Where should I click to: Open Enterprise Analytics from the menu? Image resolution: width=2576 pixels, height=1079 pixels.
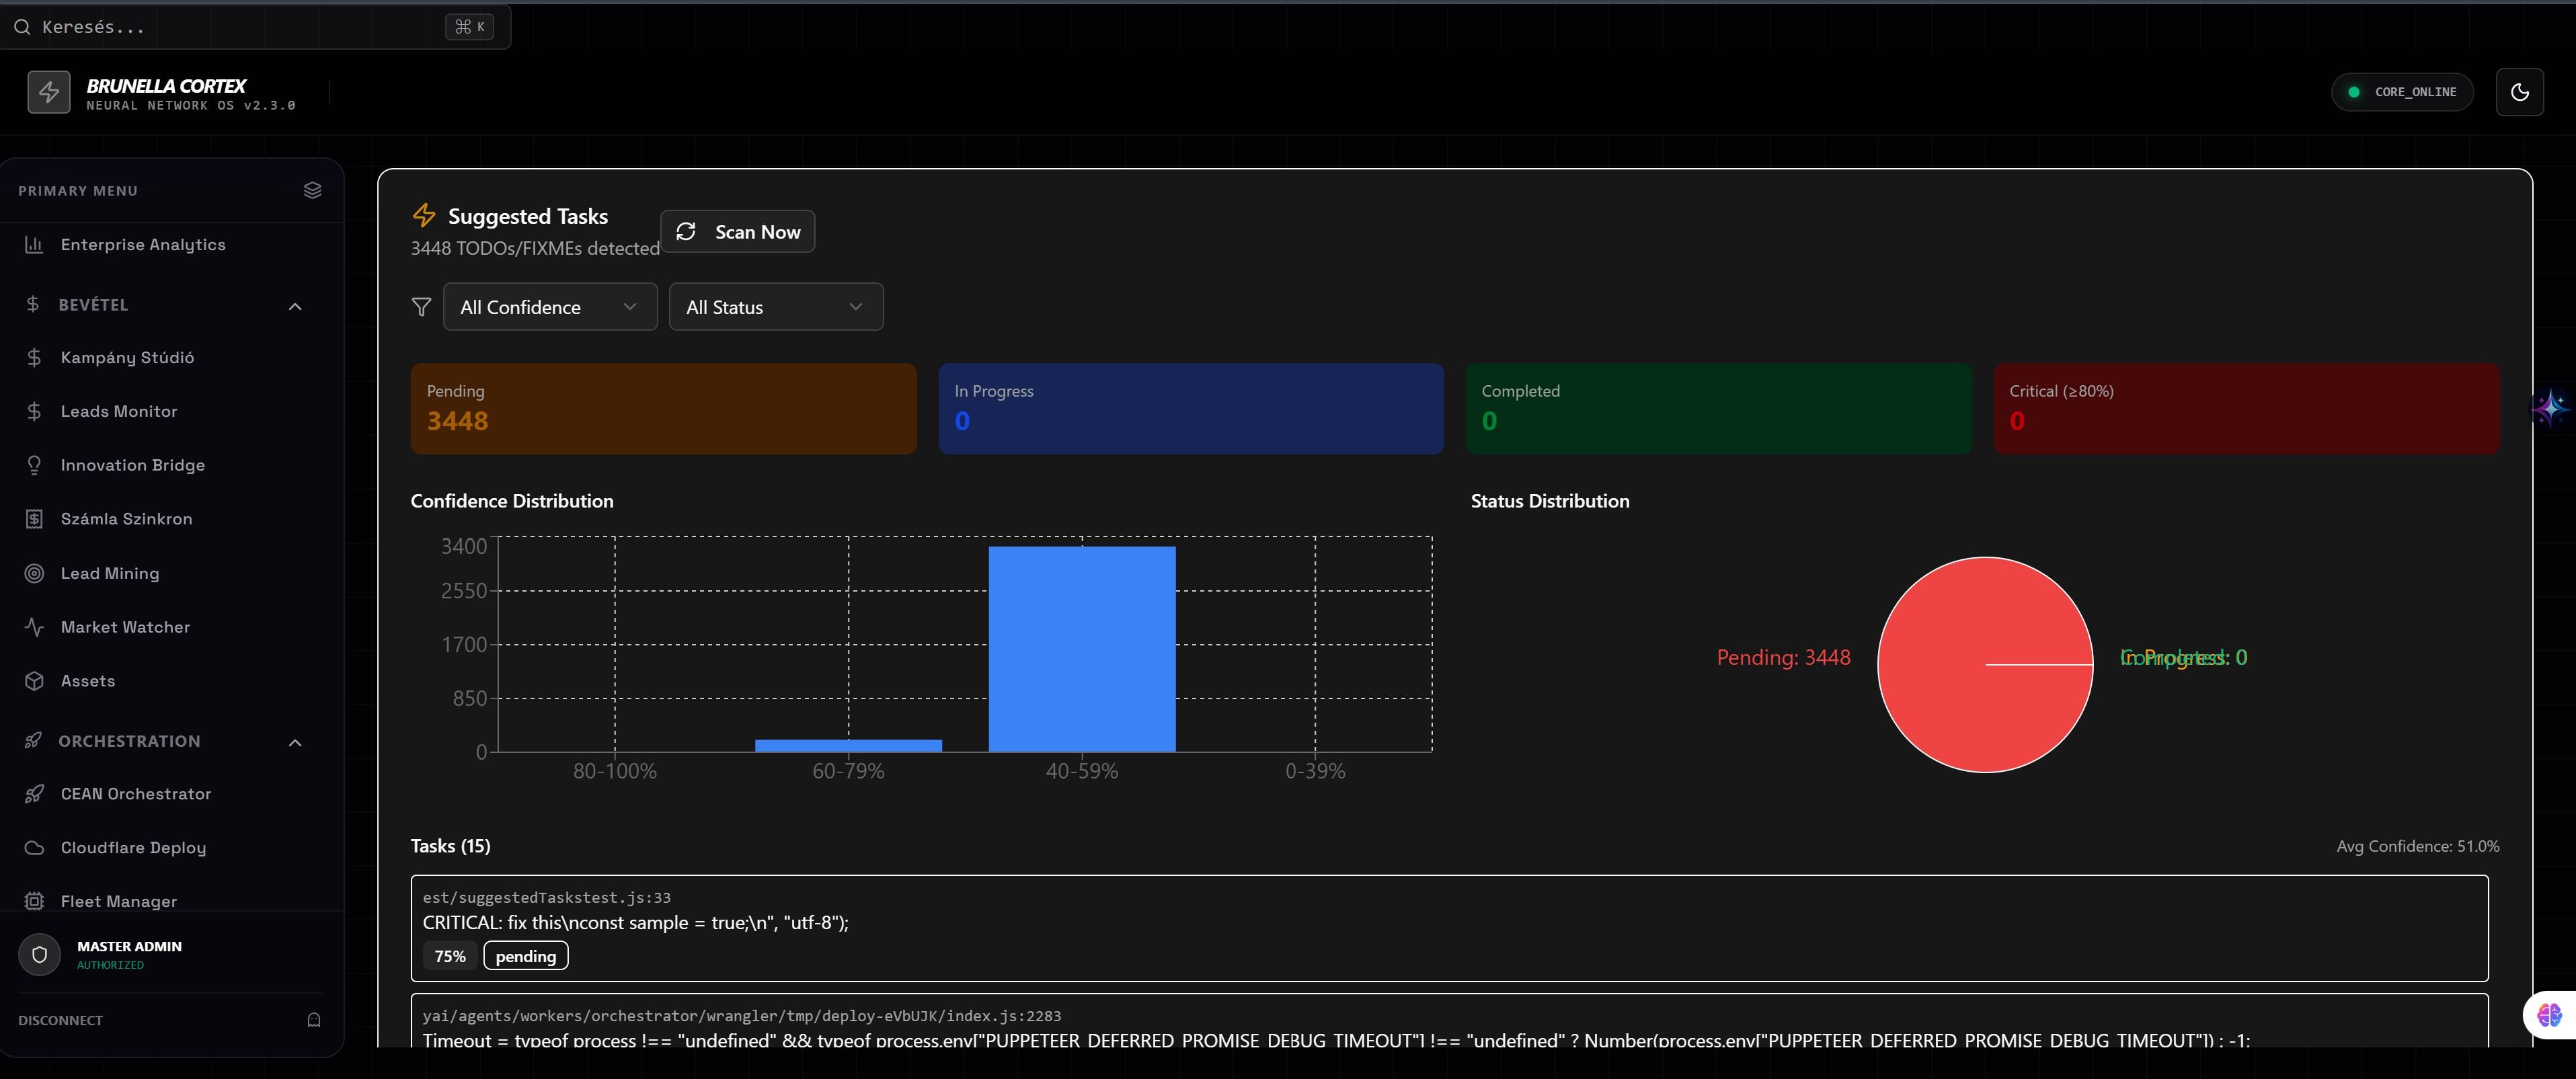pyautogui.click(x=143, y=245)
